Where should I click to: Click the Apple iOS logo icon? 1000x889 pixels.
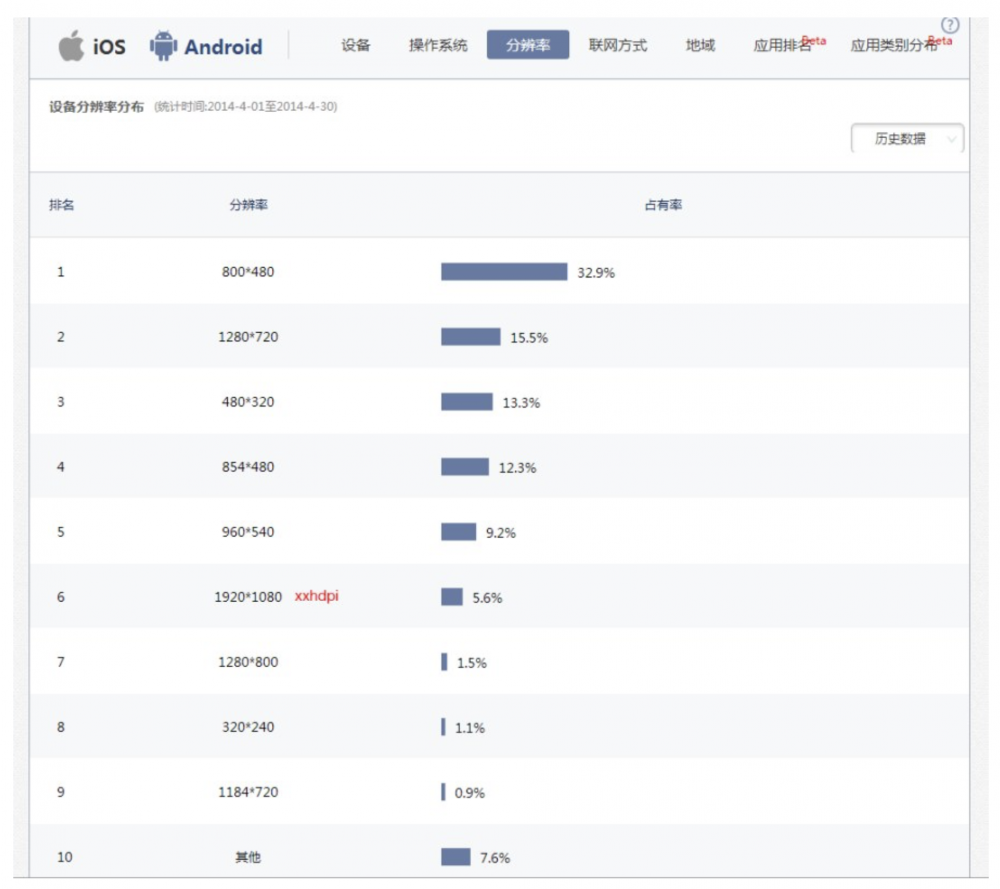click(x=71, y=46)
